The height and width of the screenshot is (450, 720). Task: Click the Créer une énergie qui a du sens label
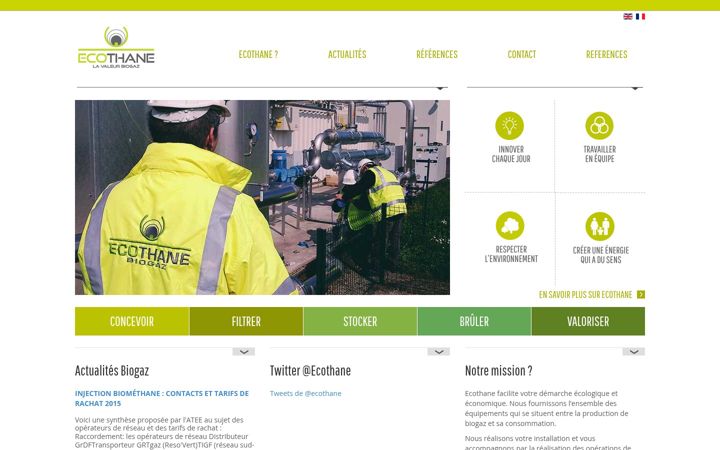601,255
